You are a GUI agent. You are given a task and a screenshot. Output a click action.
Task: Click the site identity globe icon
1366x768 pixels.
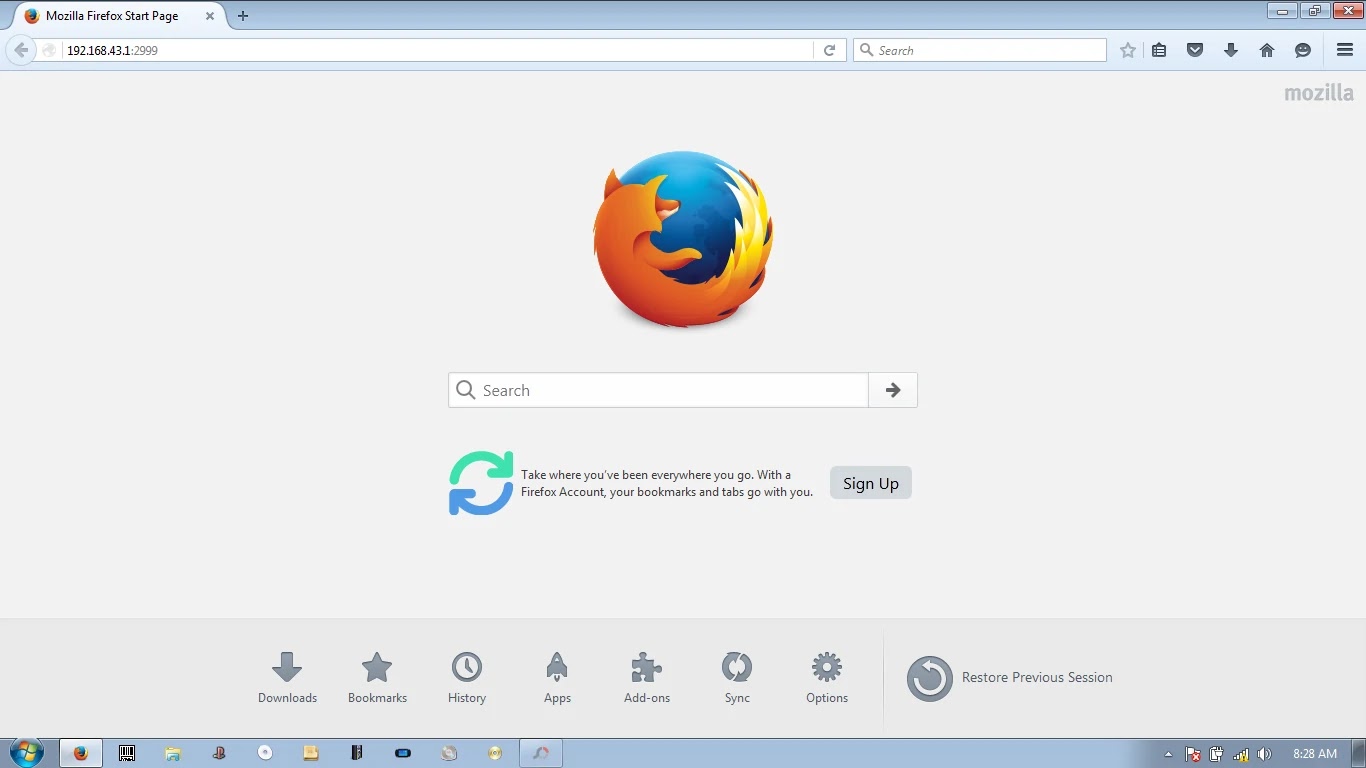(x=48, y=50)
